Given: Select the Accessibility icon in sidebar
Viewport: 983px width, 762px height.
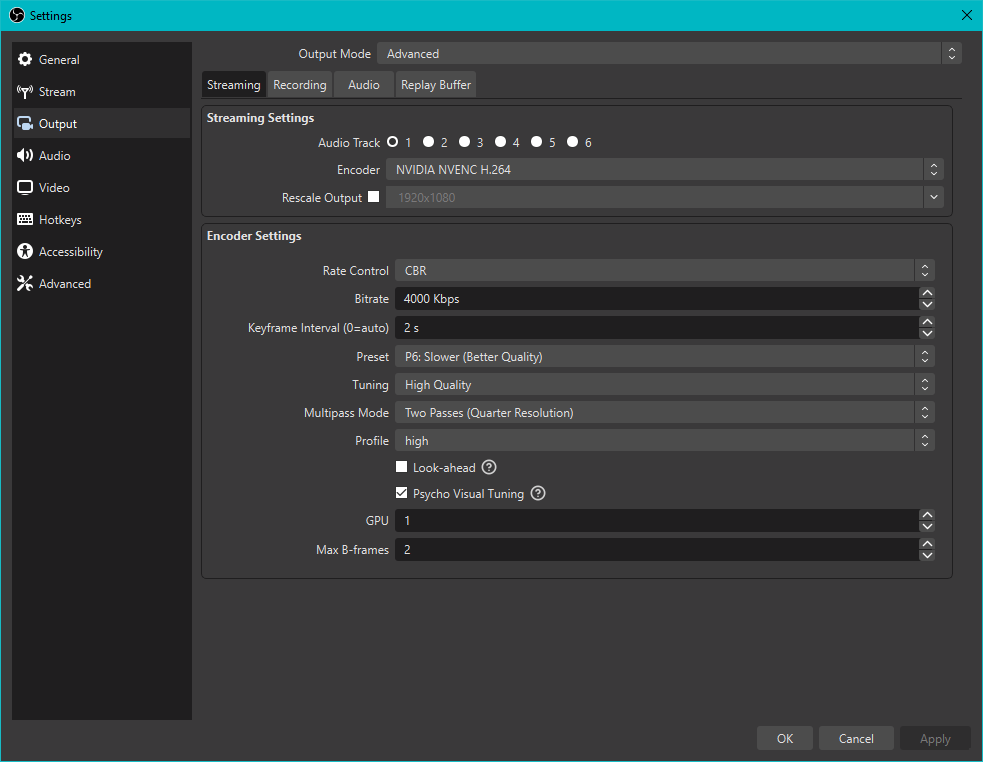Looking at the screenshot, I should pyautogui.click(x=25, y=252).
